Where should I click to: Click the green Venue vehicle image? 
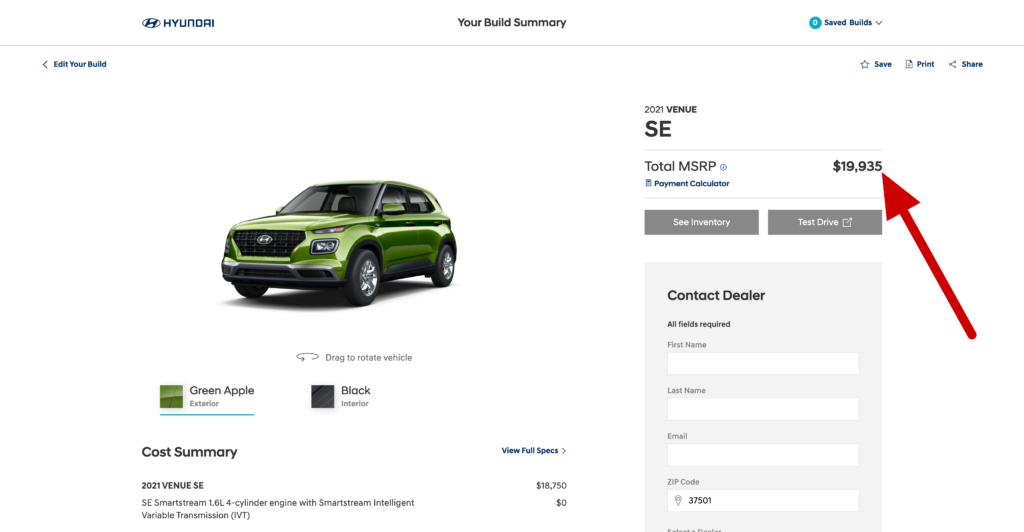point(340,243)
